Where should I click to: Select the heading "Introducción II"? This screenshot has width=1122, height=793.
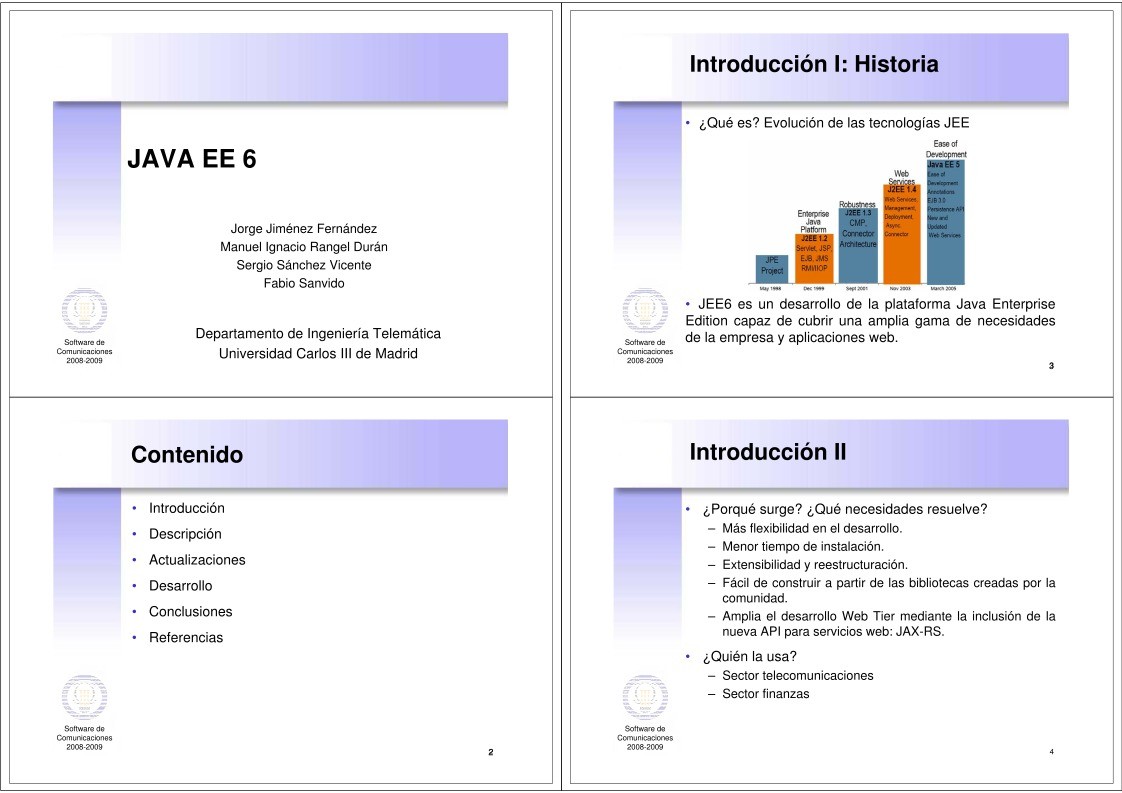768,452
